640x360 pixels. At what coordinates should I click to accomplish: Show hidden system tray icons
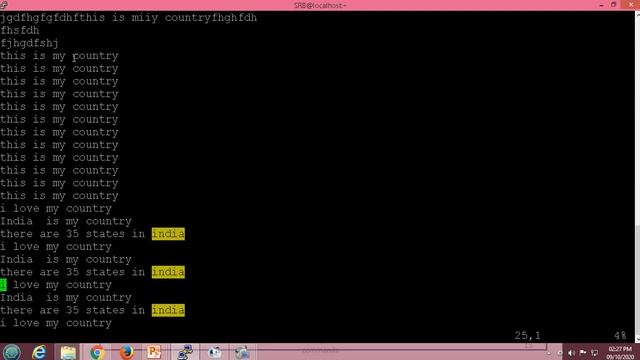point(549,353)
